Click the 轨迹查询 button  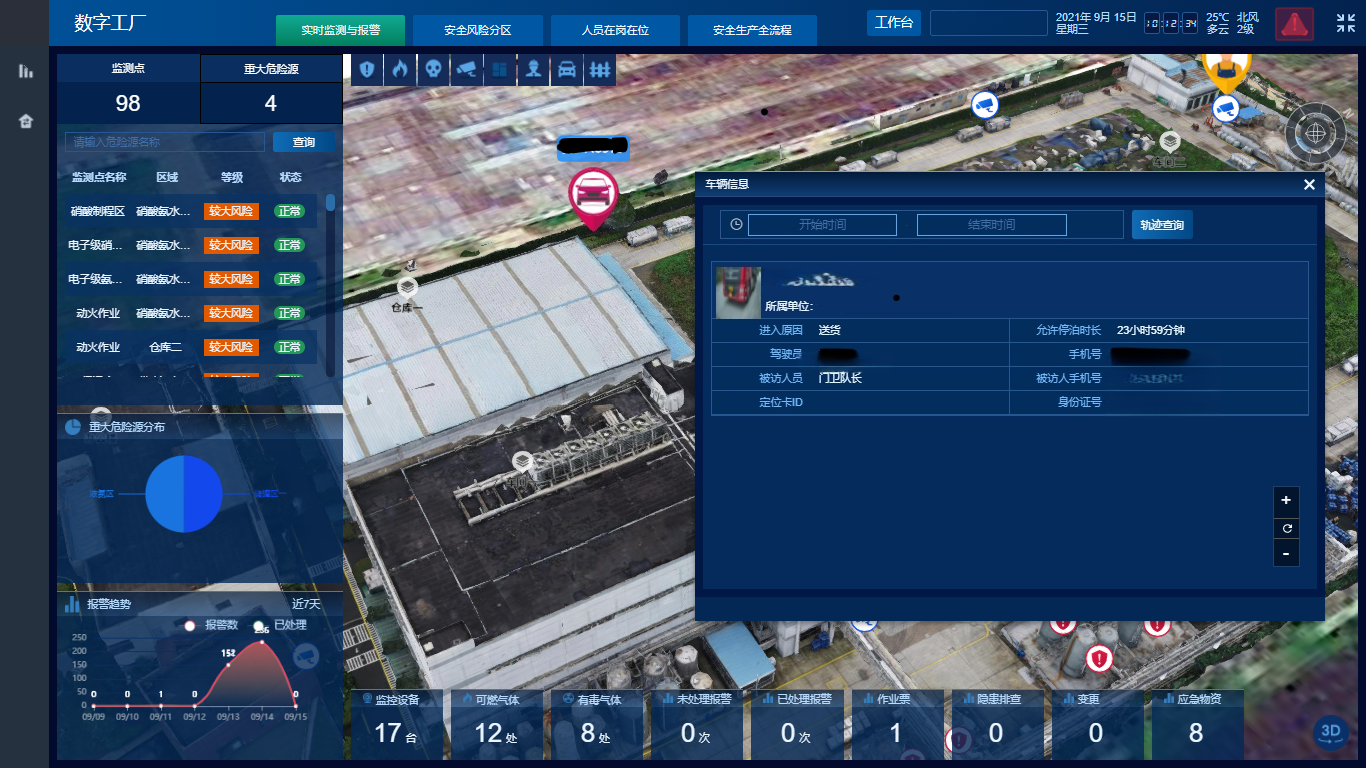[1162, 225]
